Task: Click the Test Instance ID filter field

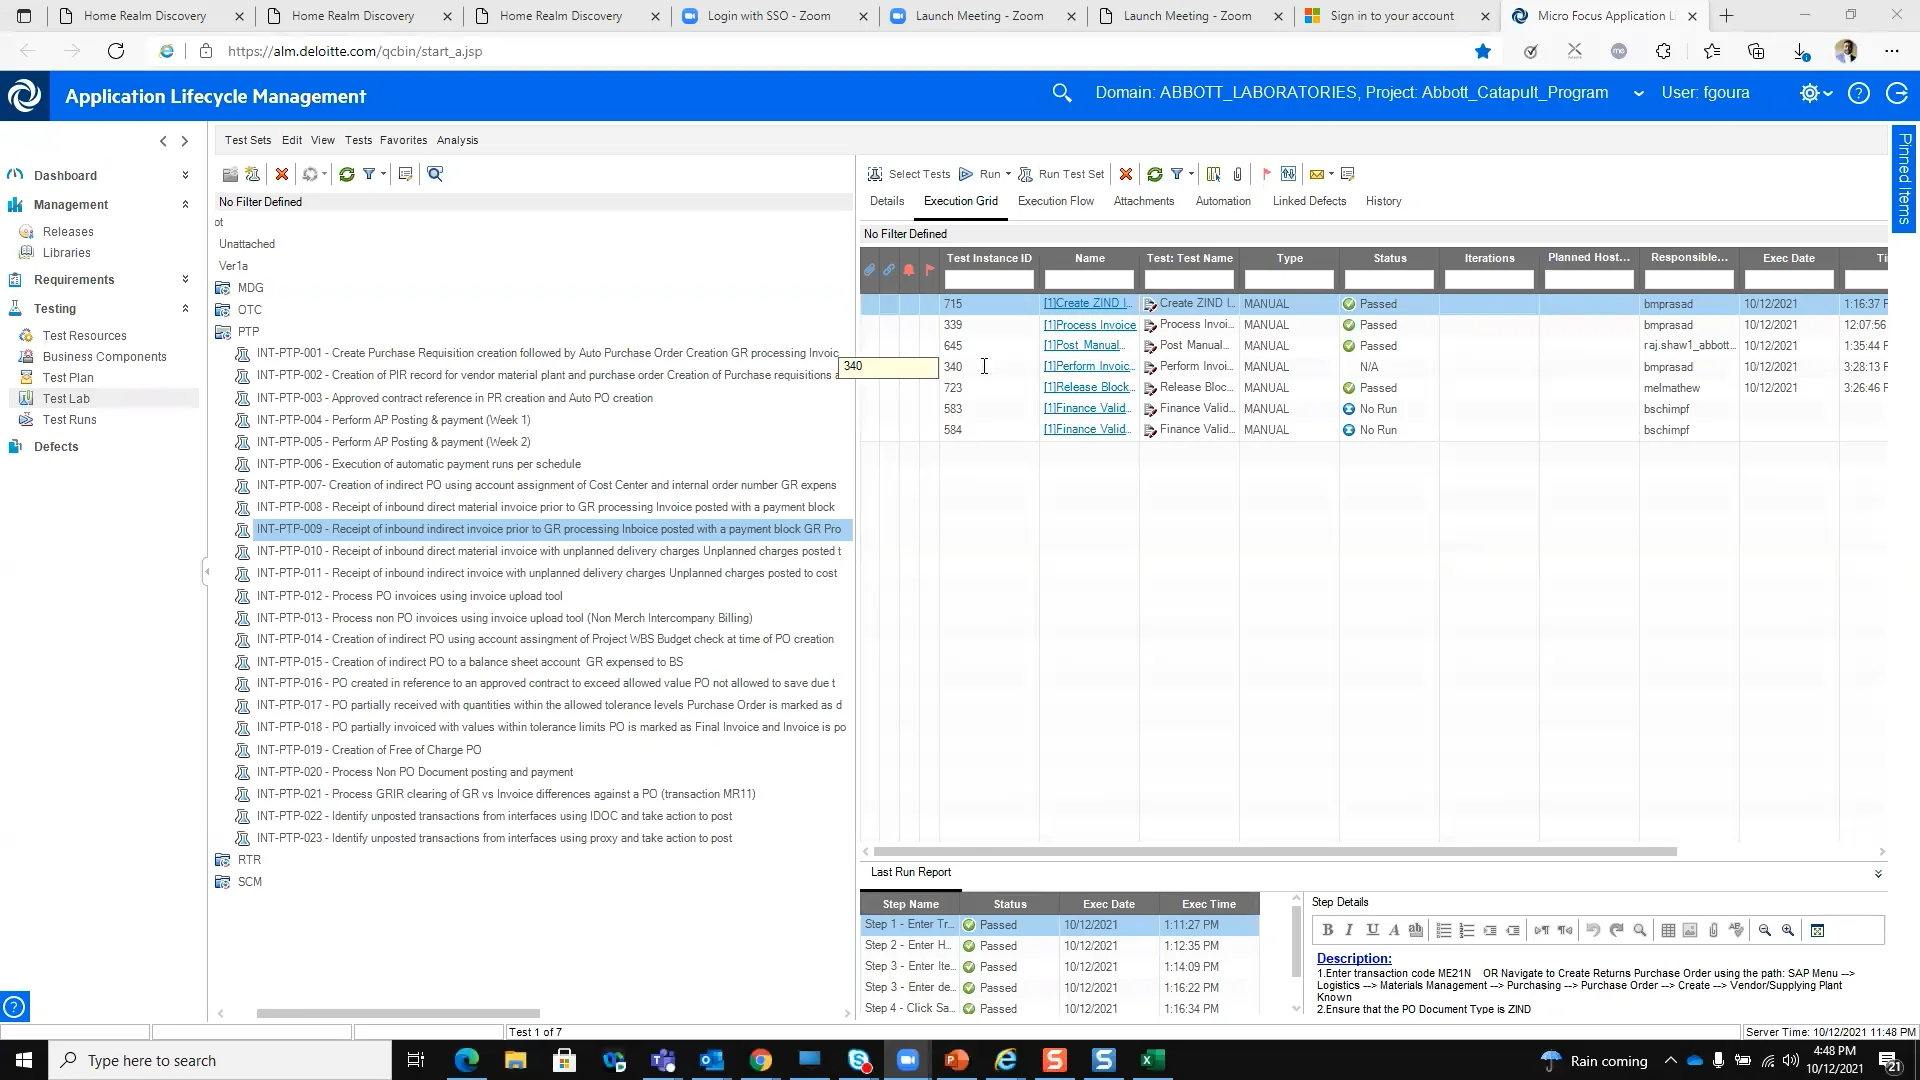Action: (988, 280)
